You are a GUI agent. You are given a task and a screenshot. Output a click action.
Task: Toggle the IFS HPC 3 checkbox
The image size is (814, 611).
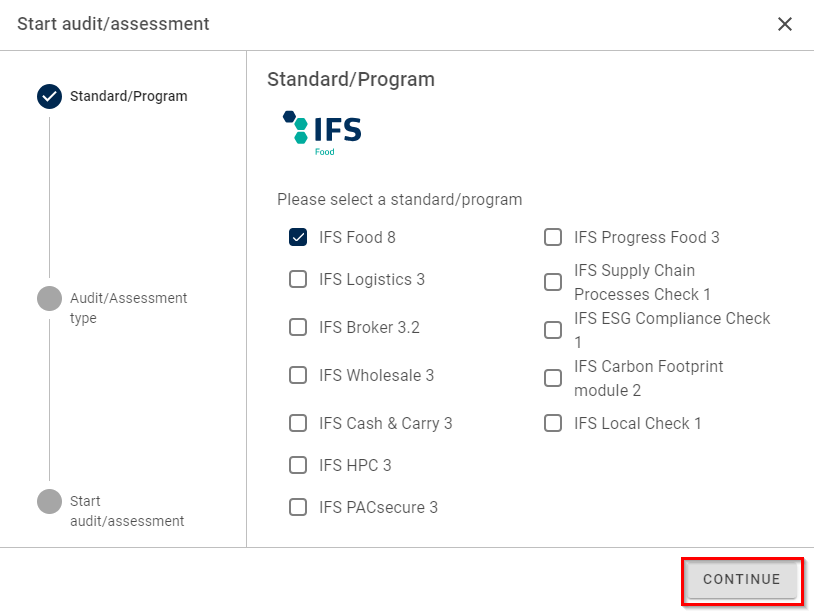(298, 465)
